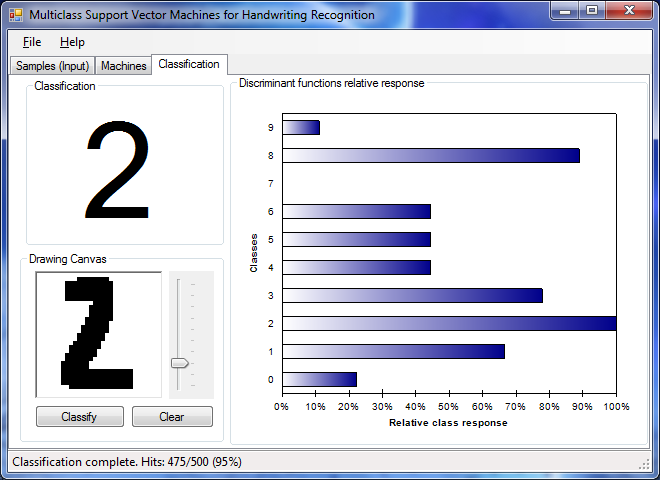Click the bar for class 0
660x480 pixels.
pos(319,379)
